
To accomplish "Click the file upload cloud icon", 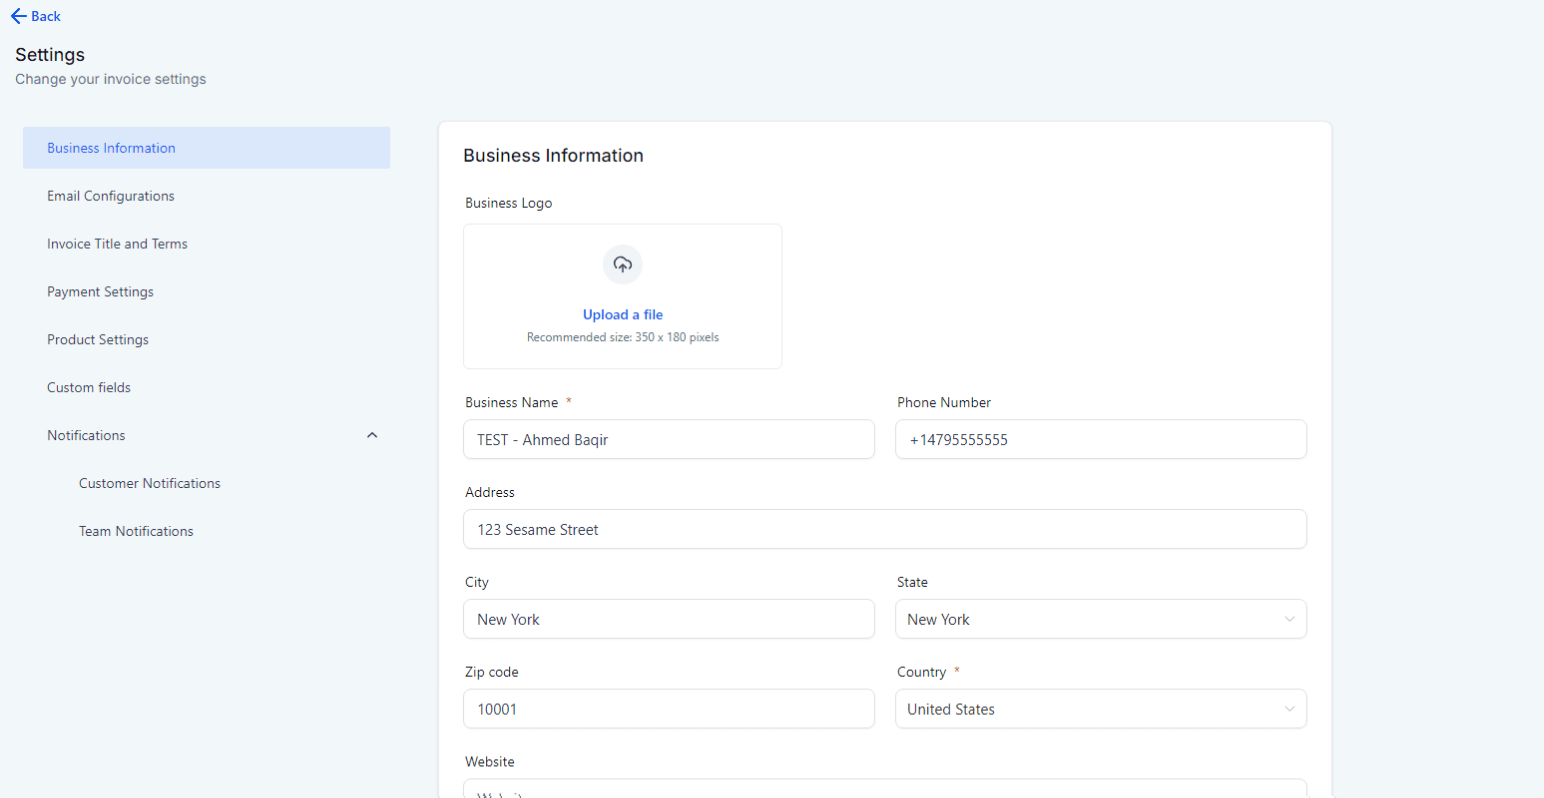I will (622, 264).
